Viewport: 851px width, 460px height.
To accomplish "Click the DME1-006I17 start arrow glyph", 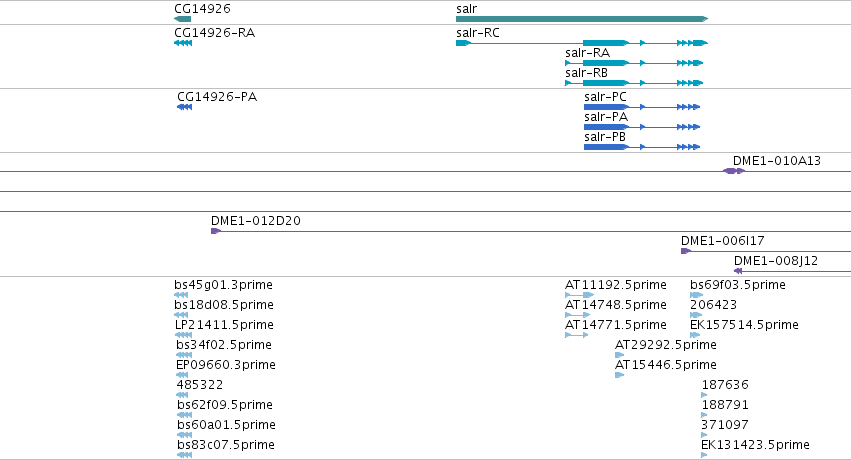I will pyautogui.click(x=685, y=251).
